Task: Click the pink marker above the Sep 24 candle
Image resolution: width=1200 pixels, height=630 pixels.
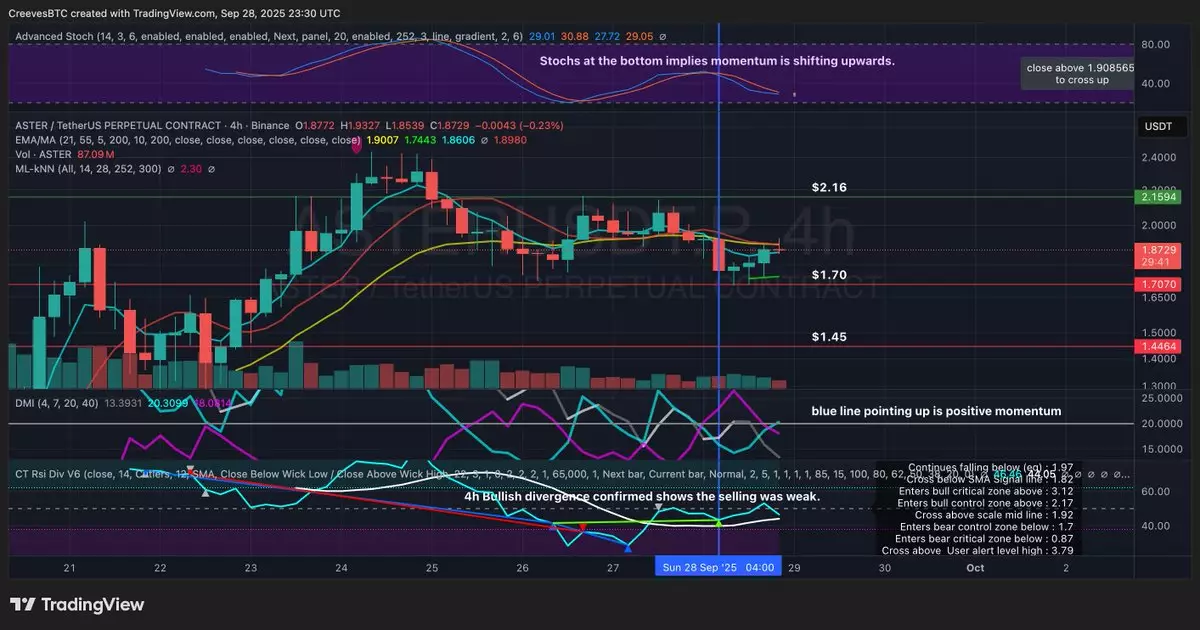Action: (357, 135)
